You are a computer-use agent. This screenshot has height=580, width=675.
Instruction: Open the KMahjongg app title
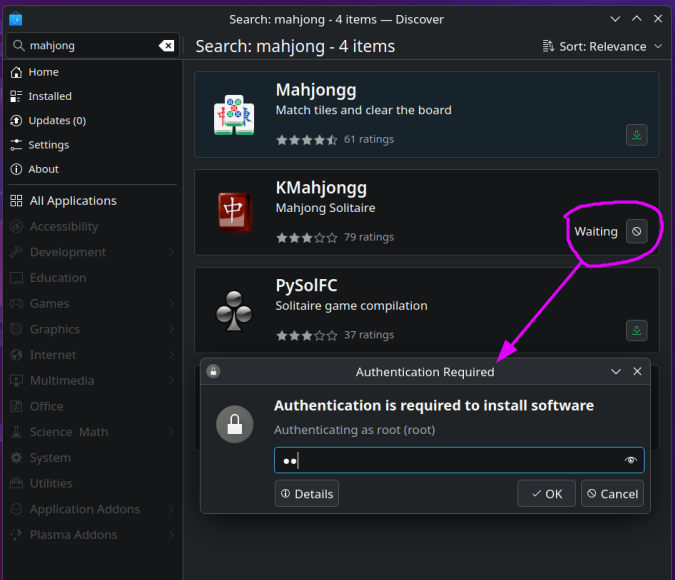[x=321, y=188]
